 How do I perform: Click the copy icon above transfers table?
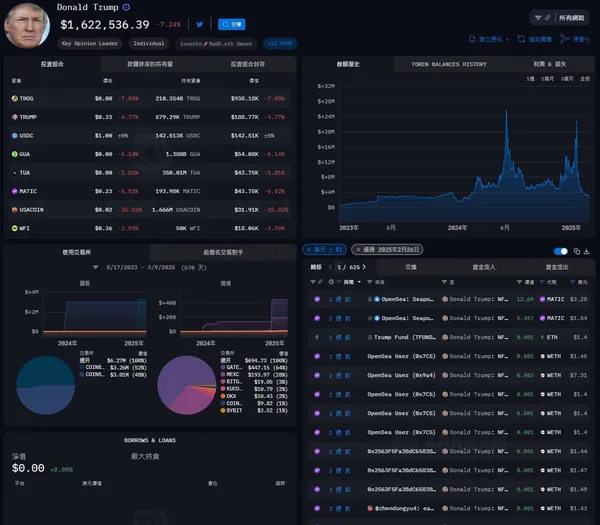(x=577, y=251)
